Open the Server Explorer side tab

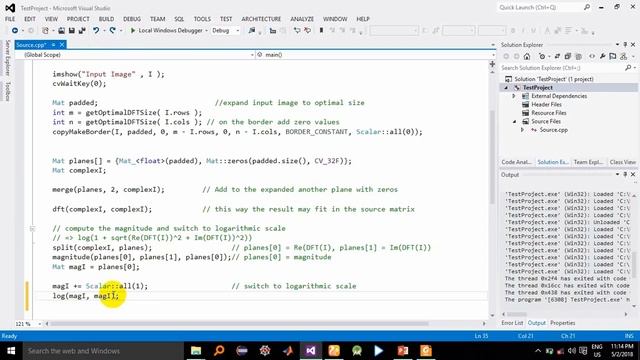(x=7, y=58)
